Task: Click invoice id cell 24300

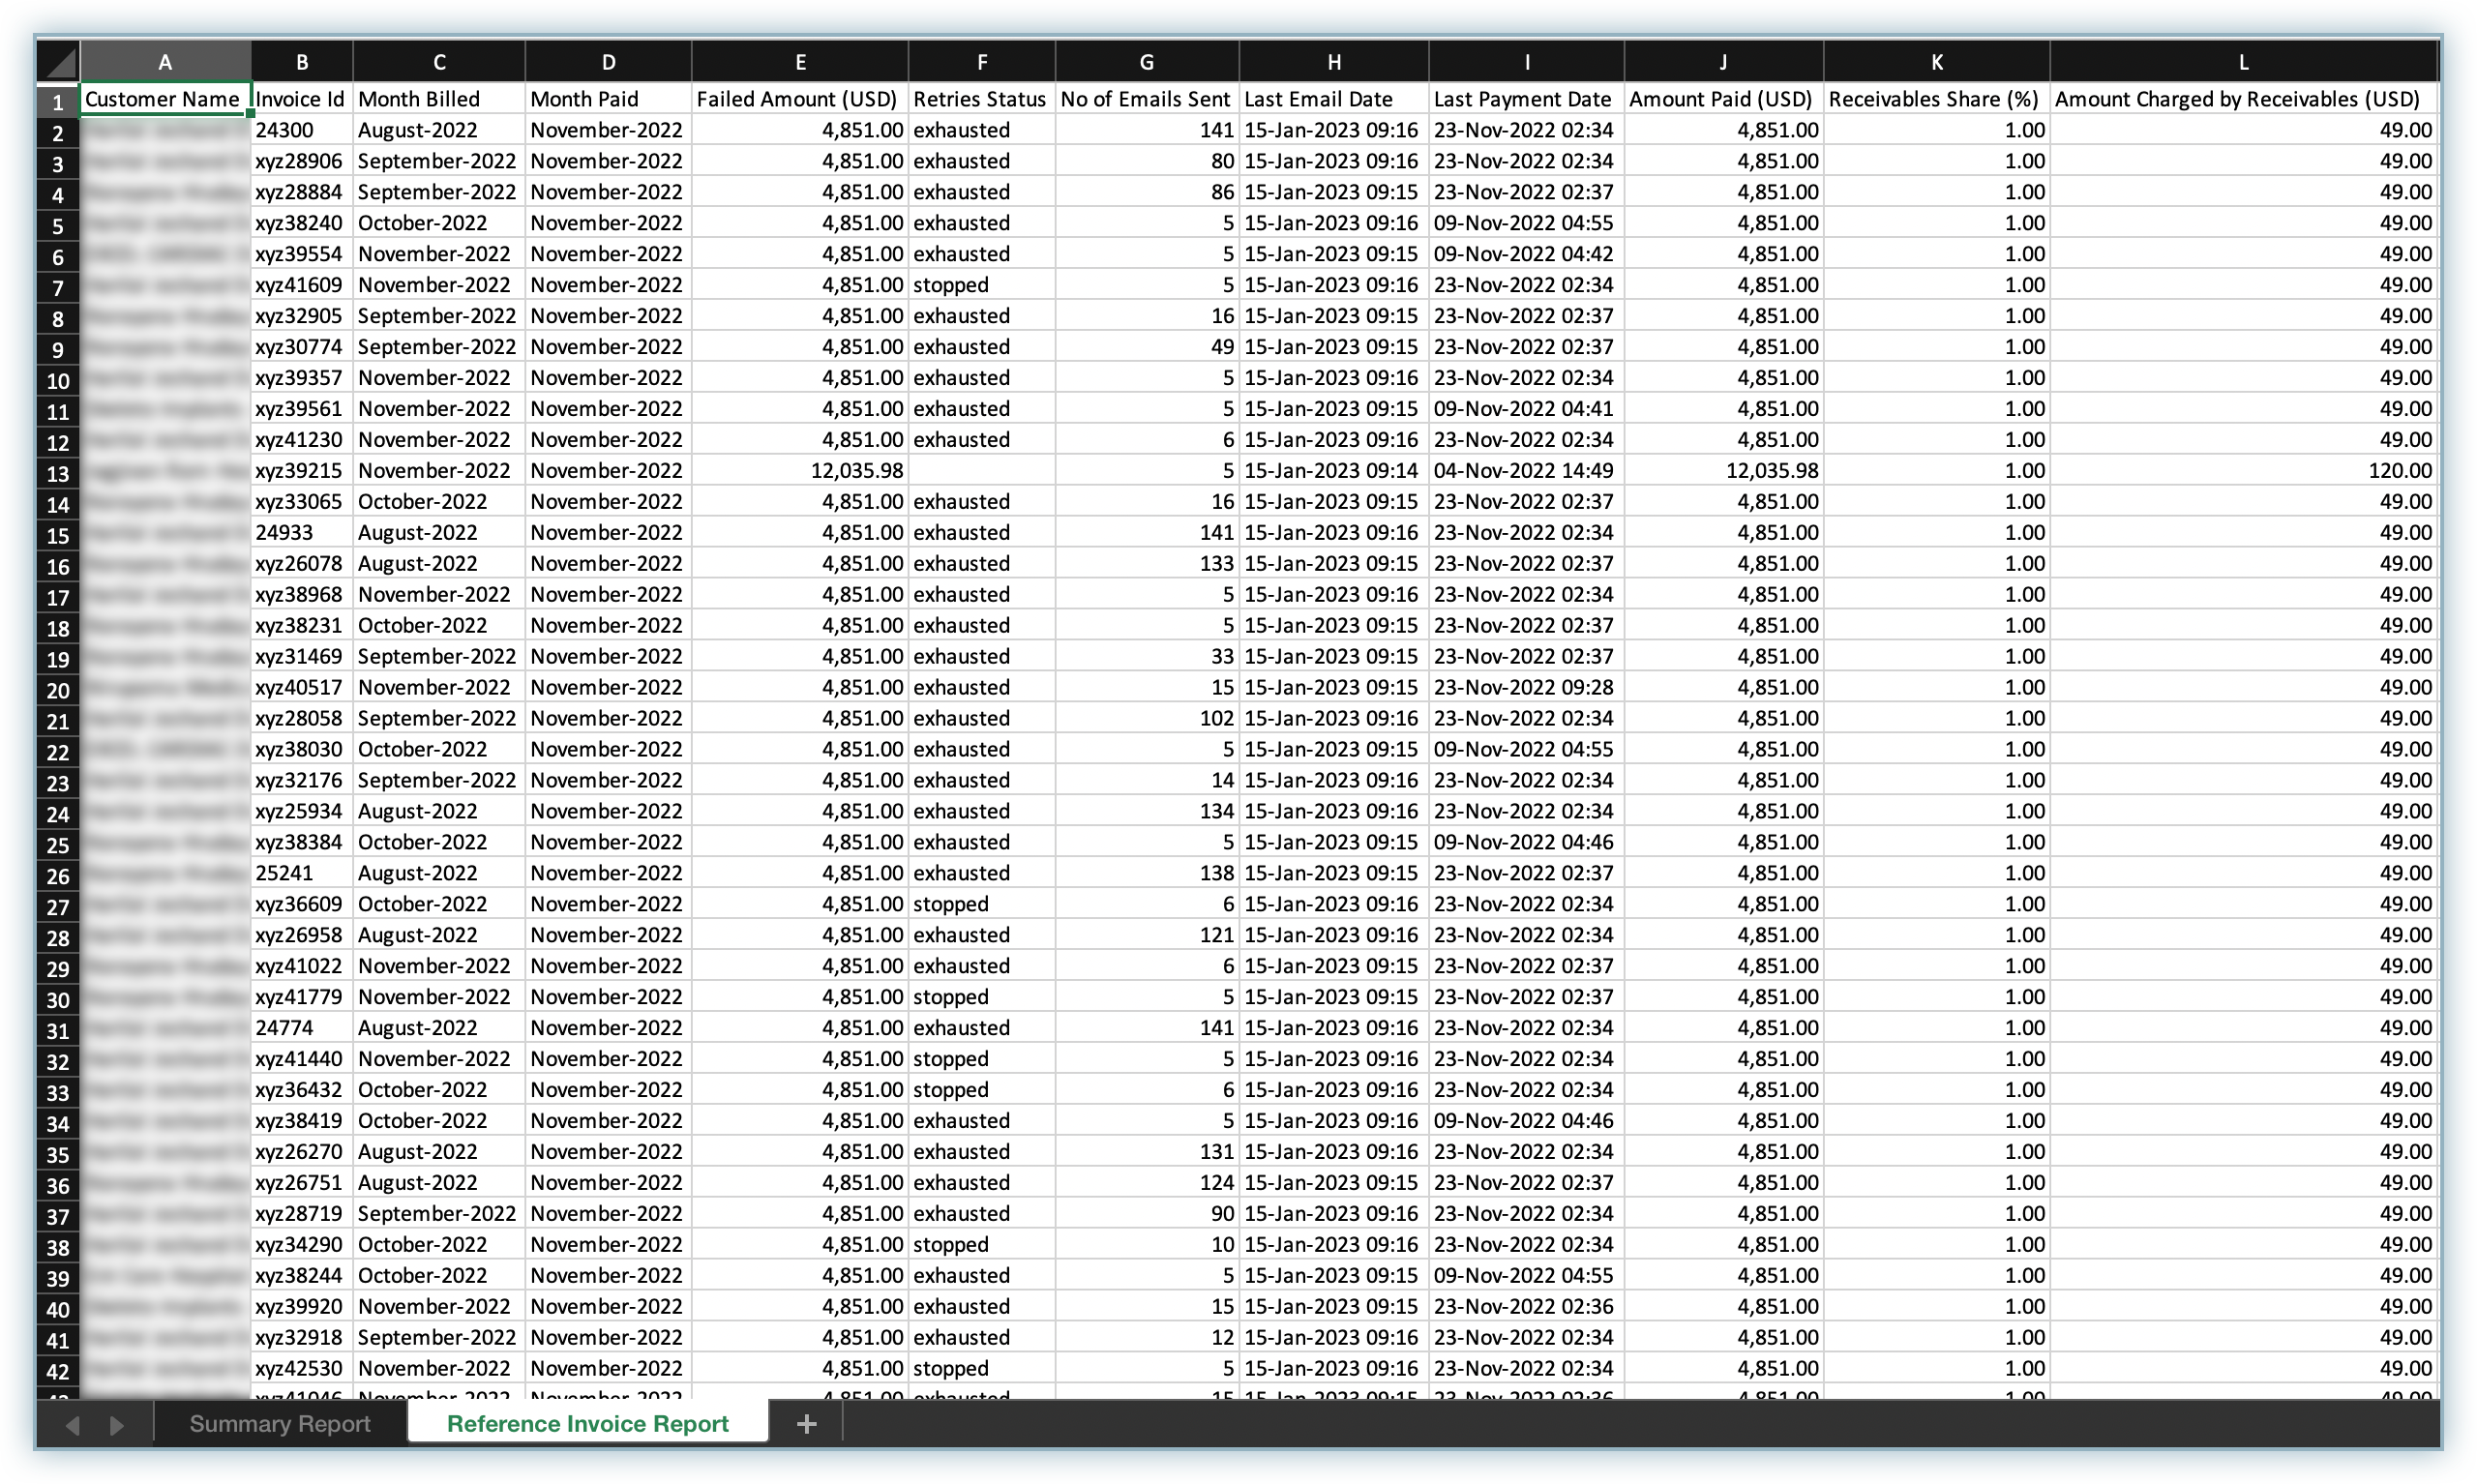Action: pyautogui.click(x=299, y=130)
